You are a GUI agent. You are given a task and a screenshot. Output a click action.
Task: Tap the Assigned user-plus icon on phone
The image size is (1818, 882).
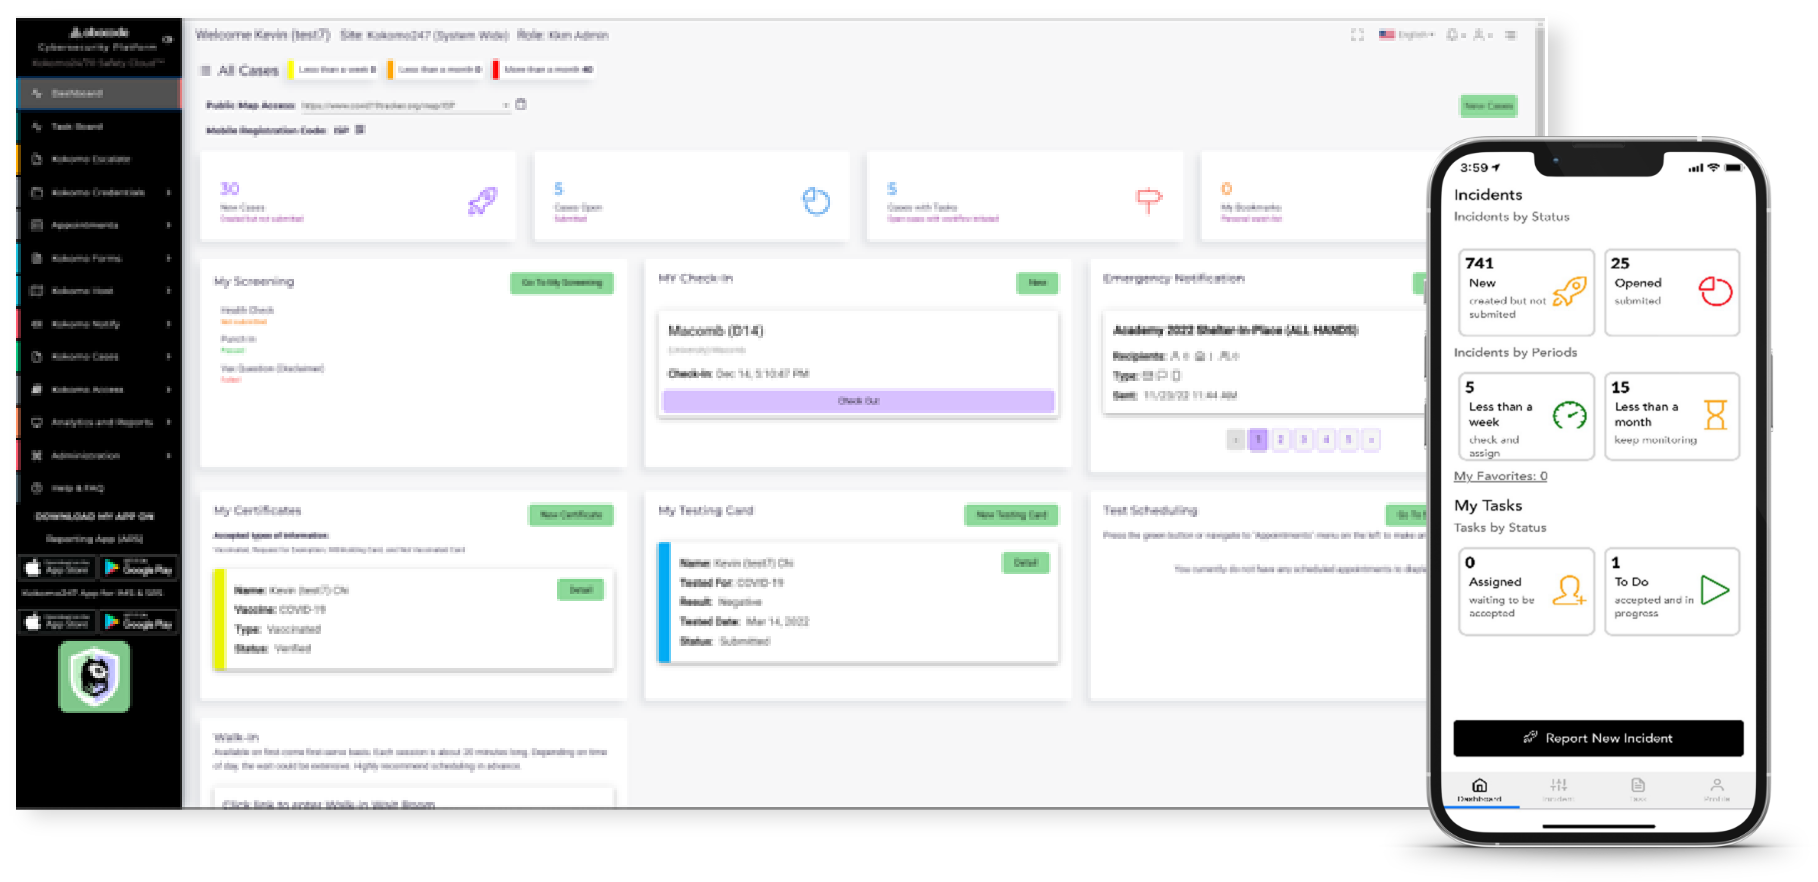(1568, 590)
